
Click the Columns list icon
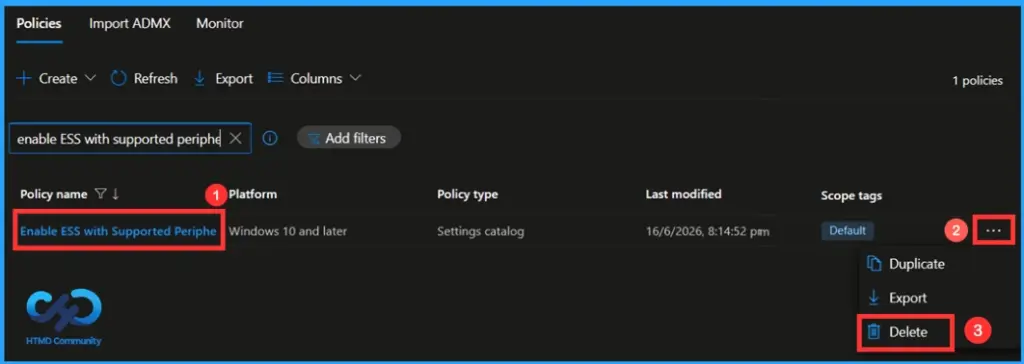click(276, 78)
